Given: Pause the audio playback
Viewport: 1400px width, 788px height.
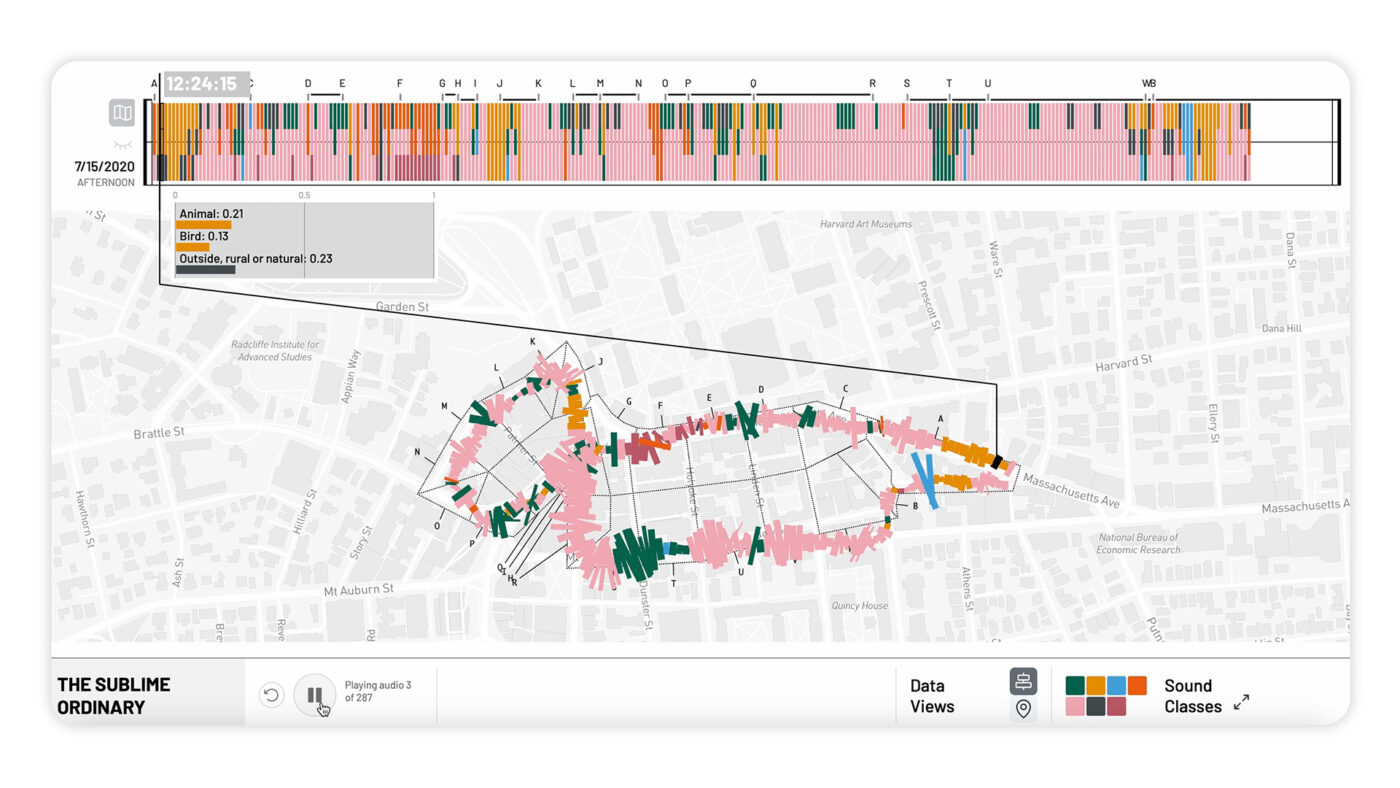Looking at the screenshot, I should click(x=314, y=694).
